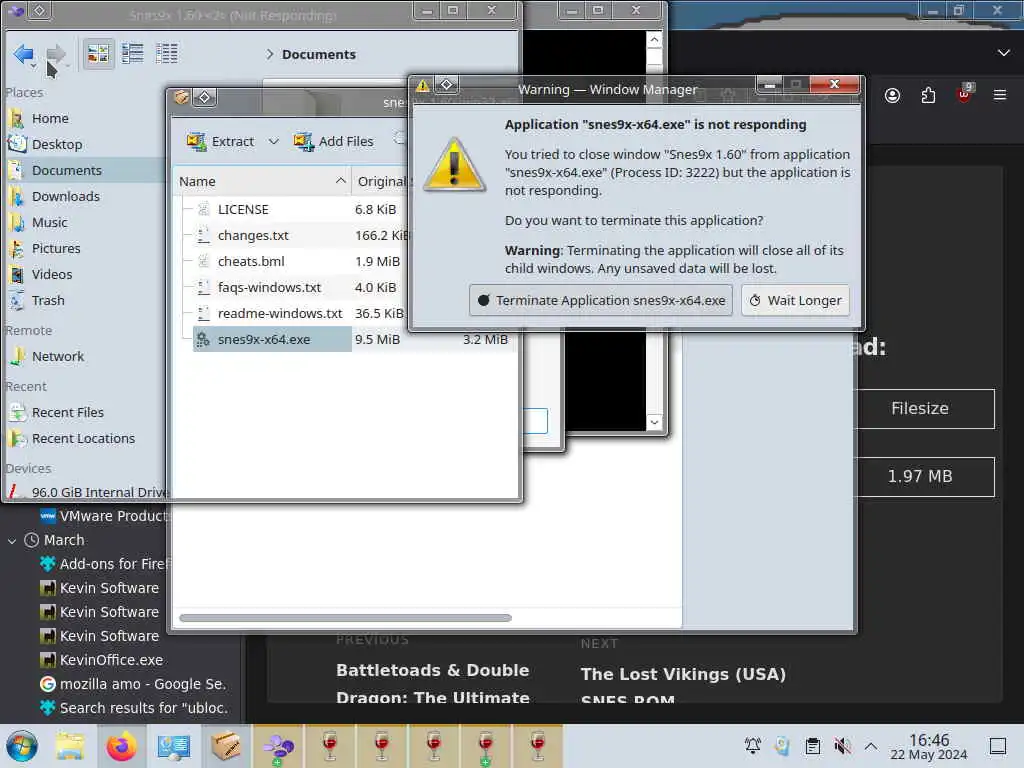Open file manager from taskbar
1024x768 pixels.
click(70, 746)
